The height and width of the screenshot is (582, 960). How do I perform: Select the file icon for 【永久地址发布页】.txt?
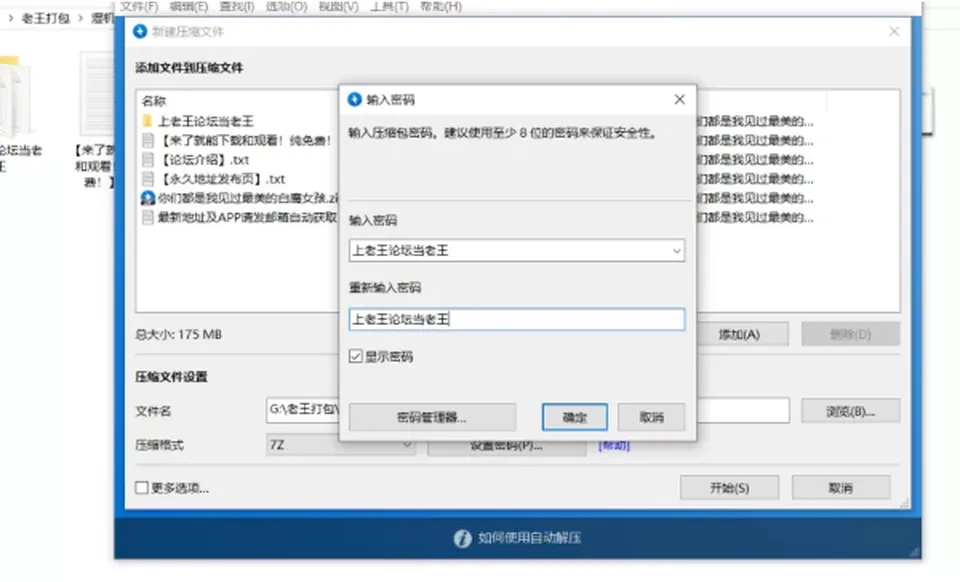pyautogui.click(x=148, y=179)
